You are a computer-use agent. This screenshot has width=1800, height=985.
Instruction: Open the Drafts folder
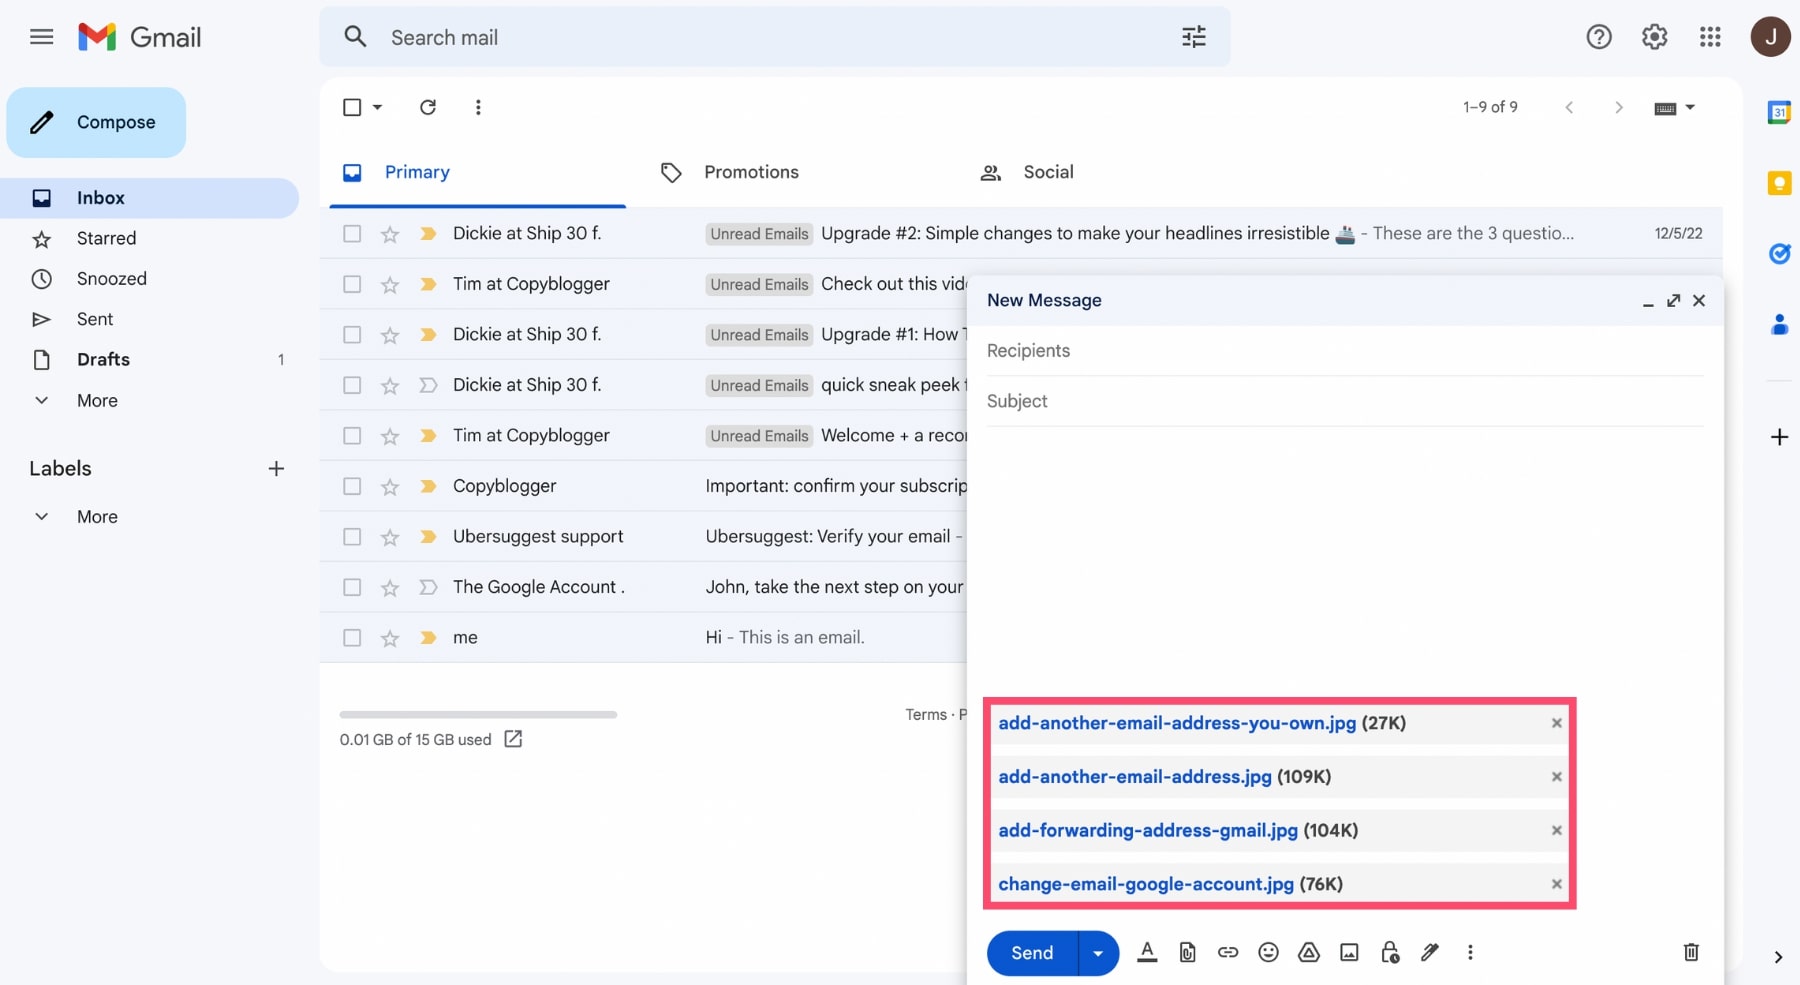pos(104,360)
